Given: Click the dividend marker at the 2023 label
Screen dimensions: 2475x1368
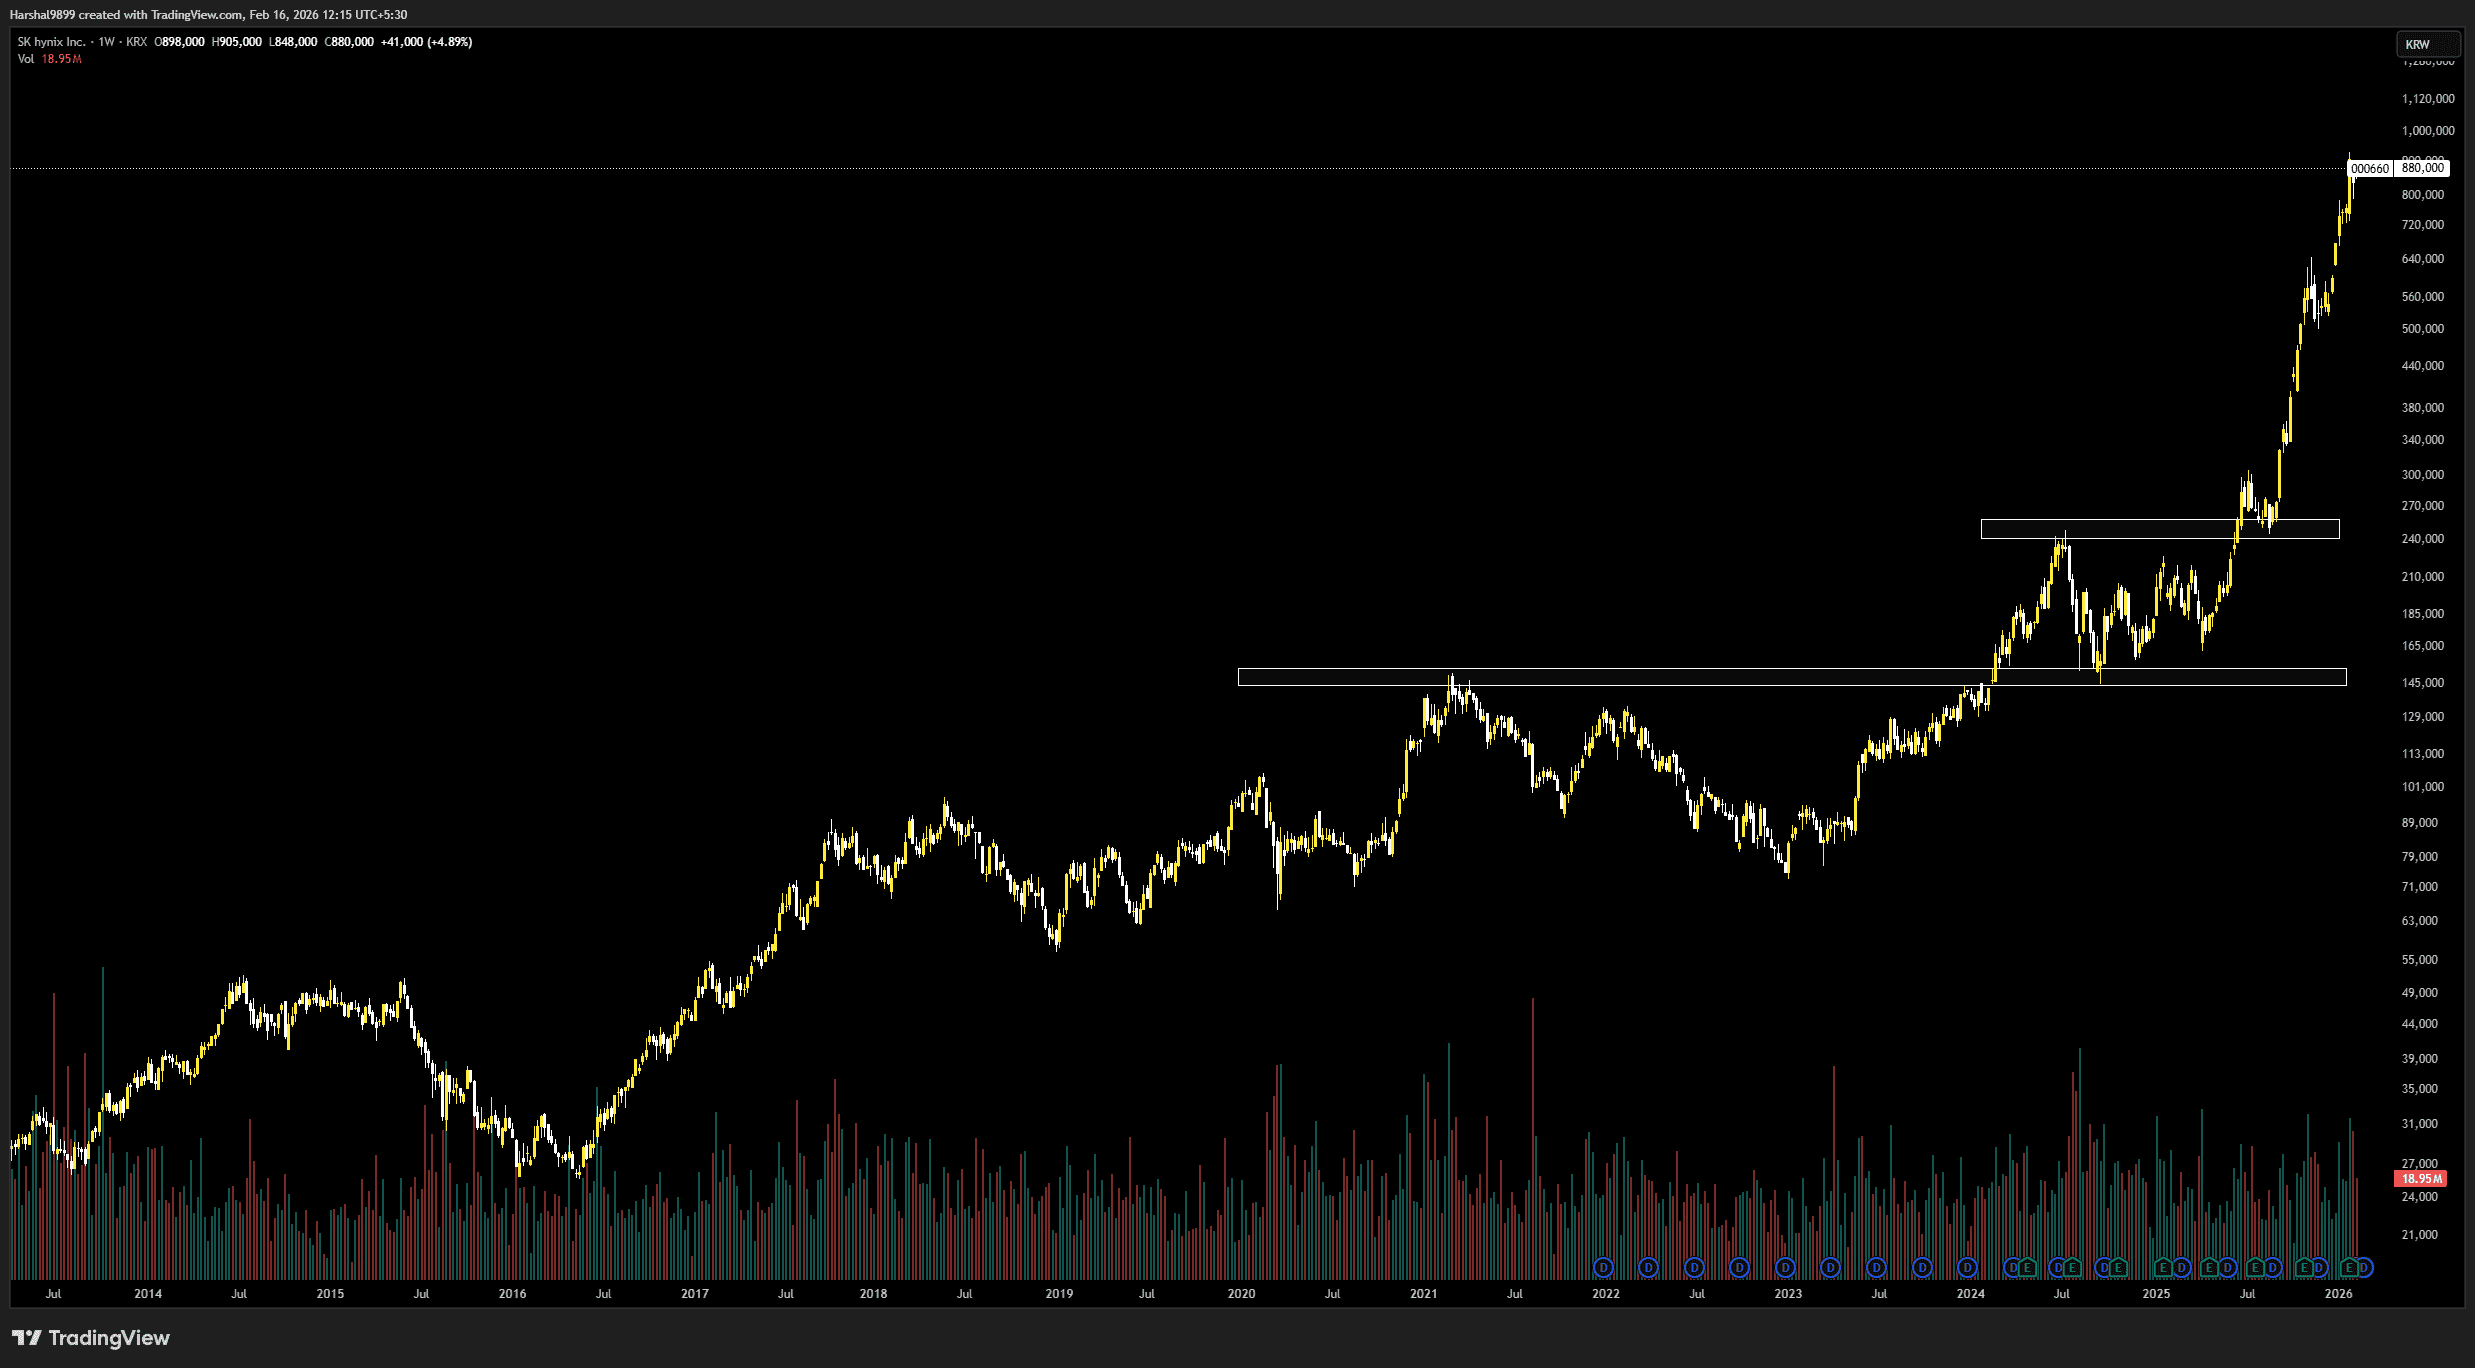Looking at the screenshot, I should (1785, 1268).
